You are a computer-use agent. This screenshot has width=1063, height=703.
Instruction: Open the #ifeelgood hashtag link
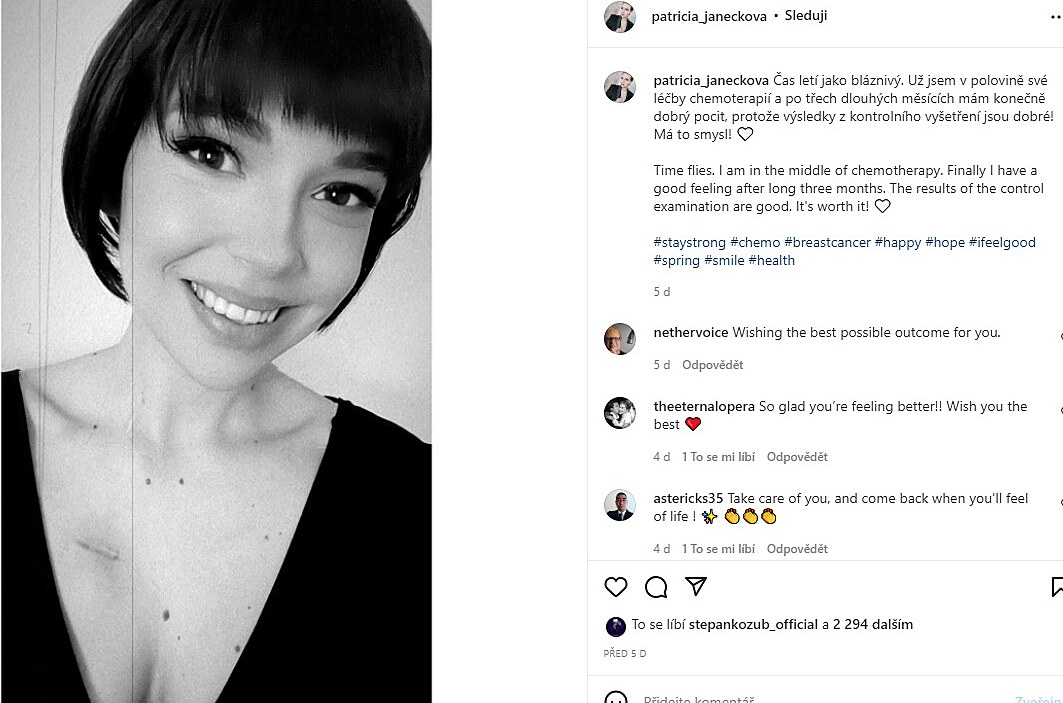(x=1002, y=243)
